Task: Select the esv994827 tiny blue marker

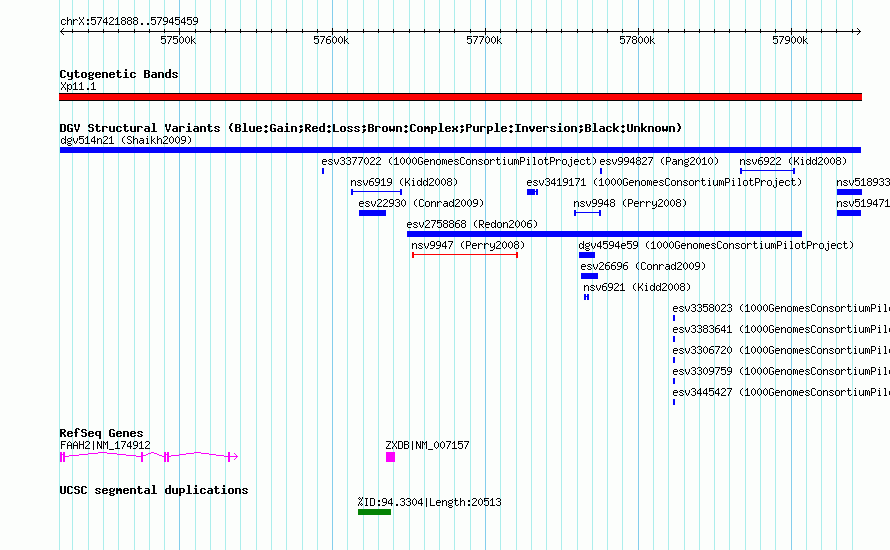Action: click(x=601, y=171)
